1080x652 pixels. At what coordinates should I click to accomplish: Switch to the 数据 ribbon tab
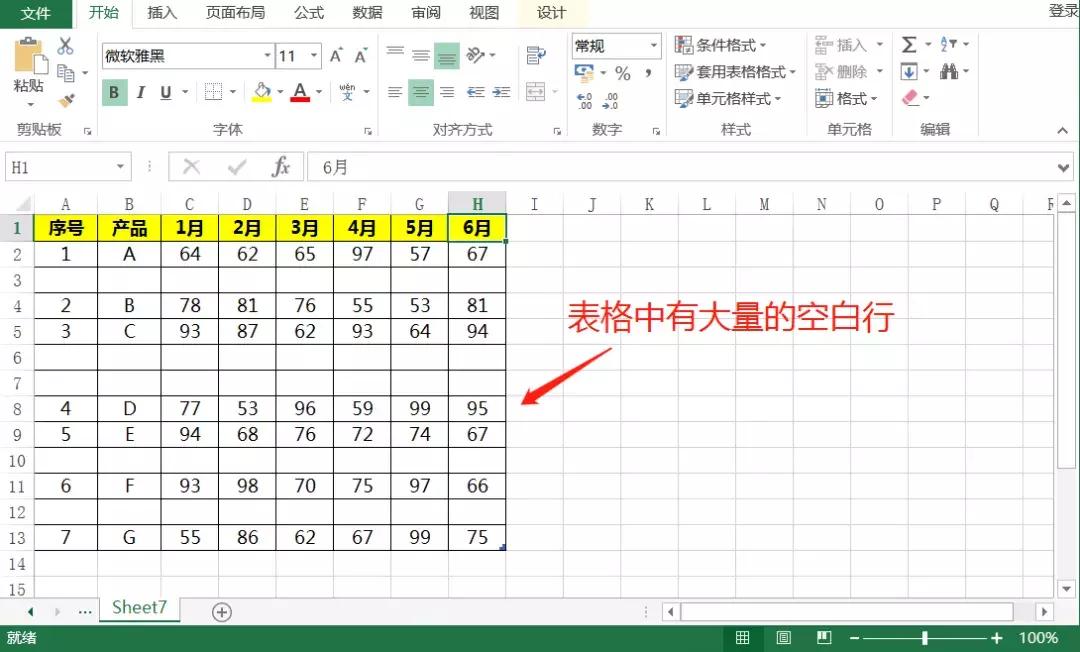click(366, 13)
